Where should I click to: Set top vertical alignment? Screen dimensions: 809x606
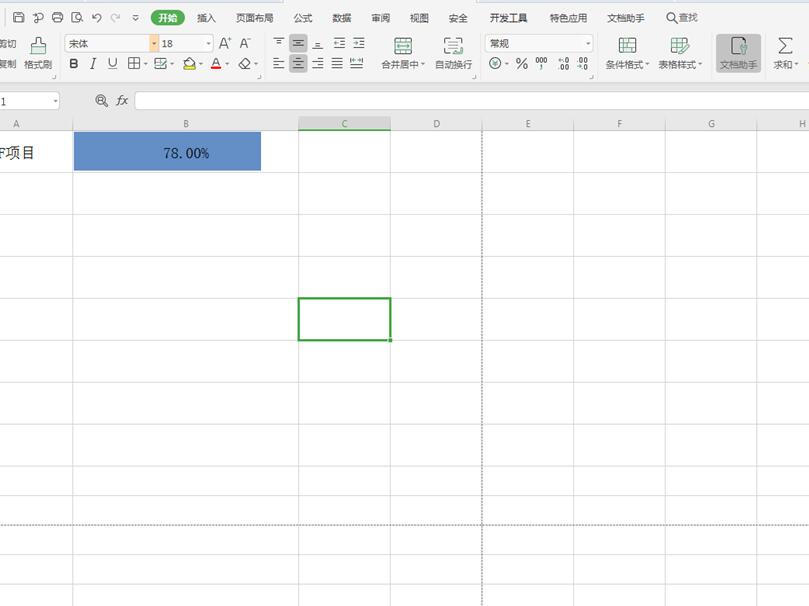[279, 43]
